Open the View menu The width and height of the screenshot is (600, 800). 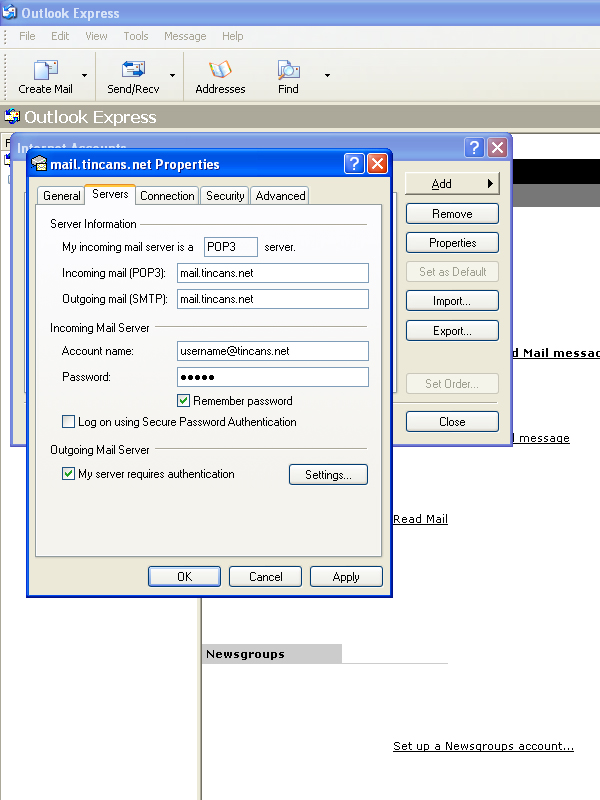point(96,36)
